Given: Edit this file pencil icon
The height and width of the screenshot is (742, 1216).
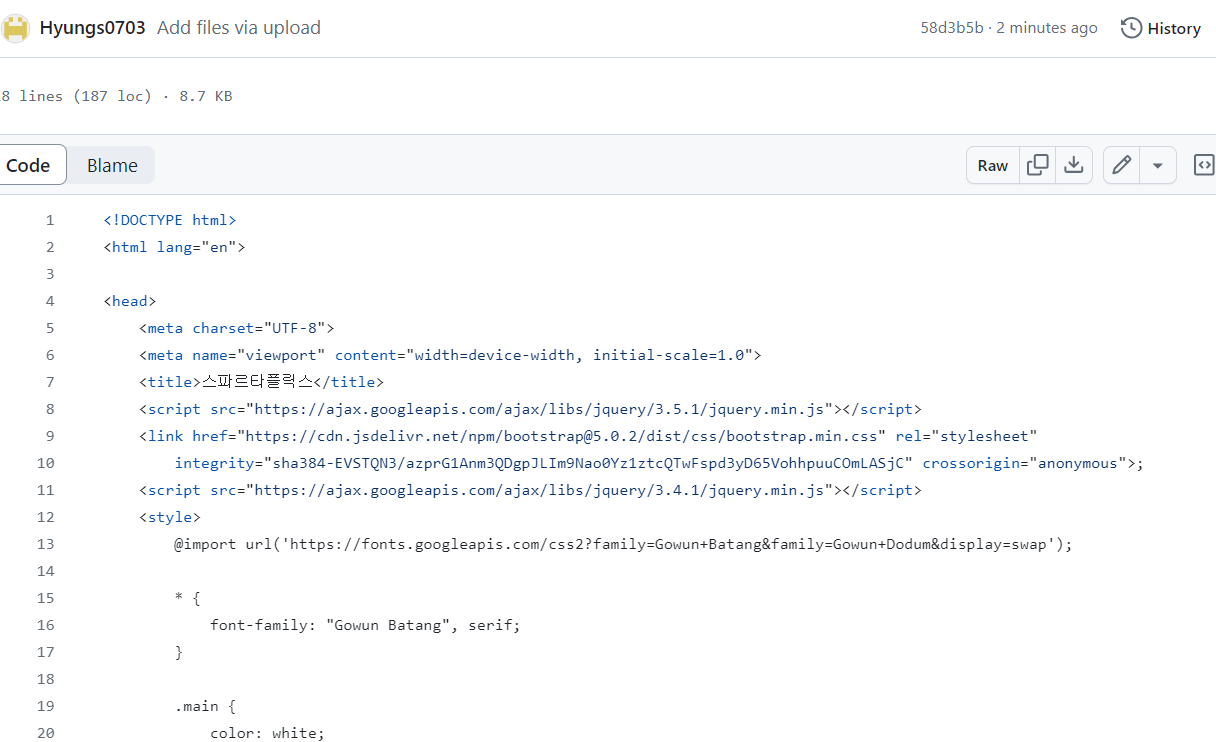Looking at the screenshot, I should [x=1122, y=165].
